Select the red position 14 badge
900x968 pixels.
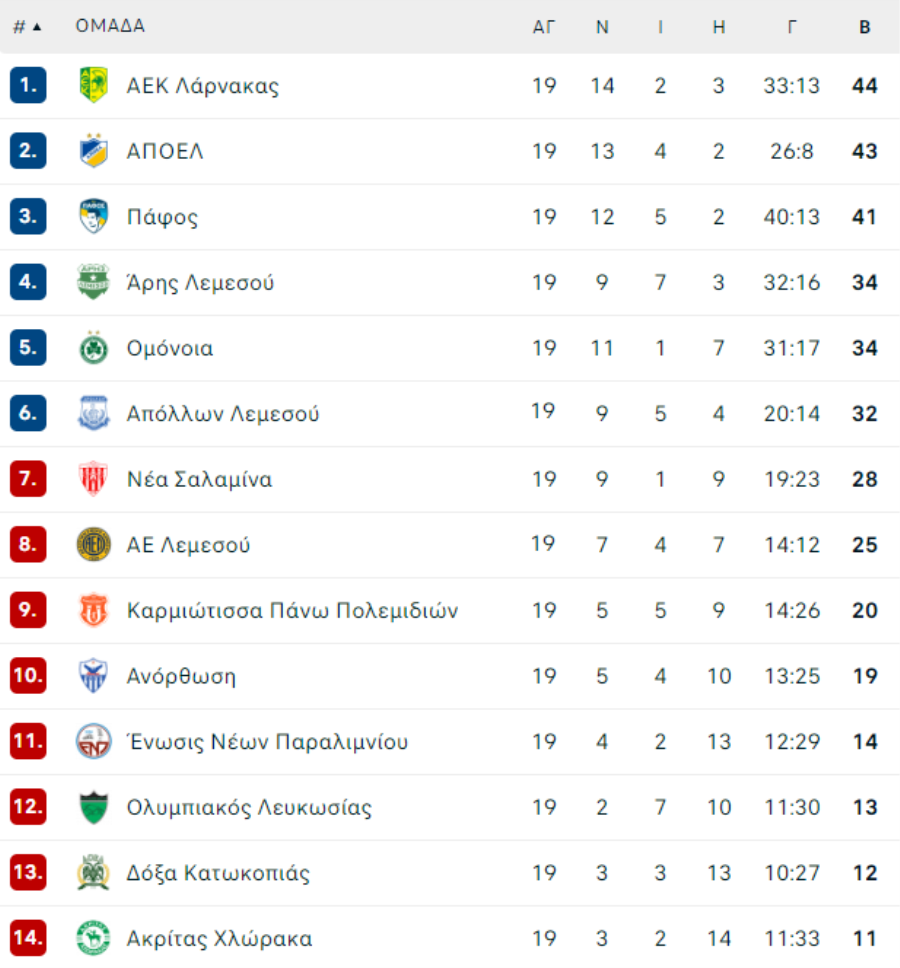click(x=28, y=938)
